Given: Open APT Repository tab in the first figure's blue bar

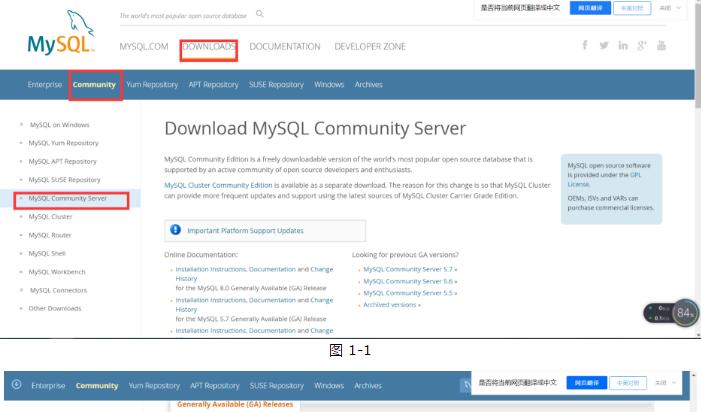Looking at the screenshot, I should [x=213, y=84].
